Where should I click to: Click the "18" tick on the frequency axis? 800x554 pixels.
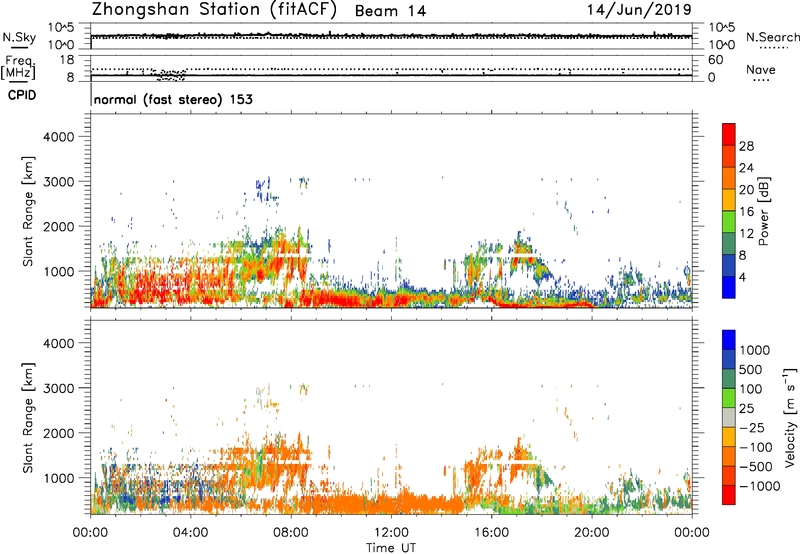(x=67, y=60)
